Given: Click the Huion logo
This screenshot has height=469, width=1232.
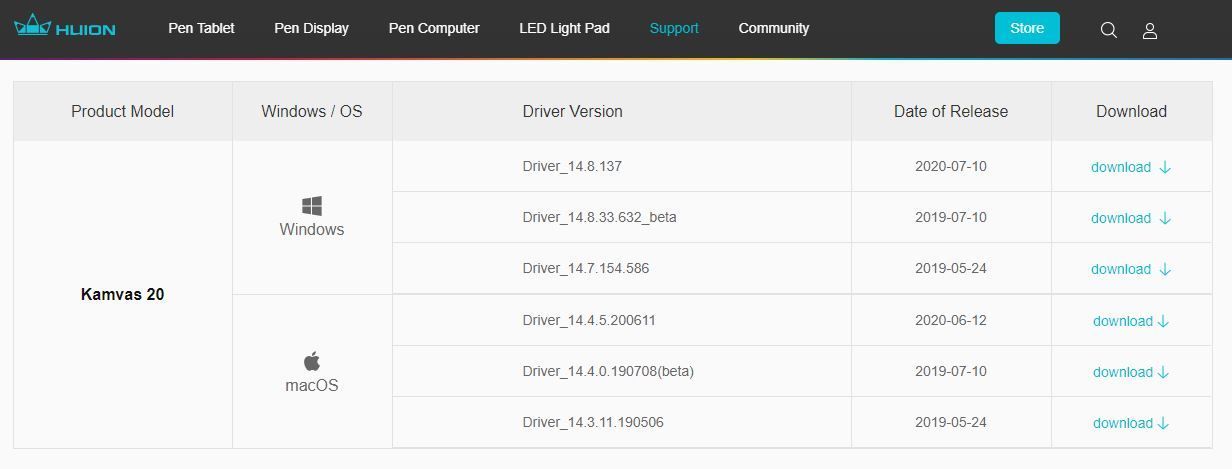Looking at the screenshot, I should pyautogui.click(x=65, y=27).
